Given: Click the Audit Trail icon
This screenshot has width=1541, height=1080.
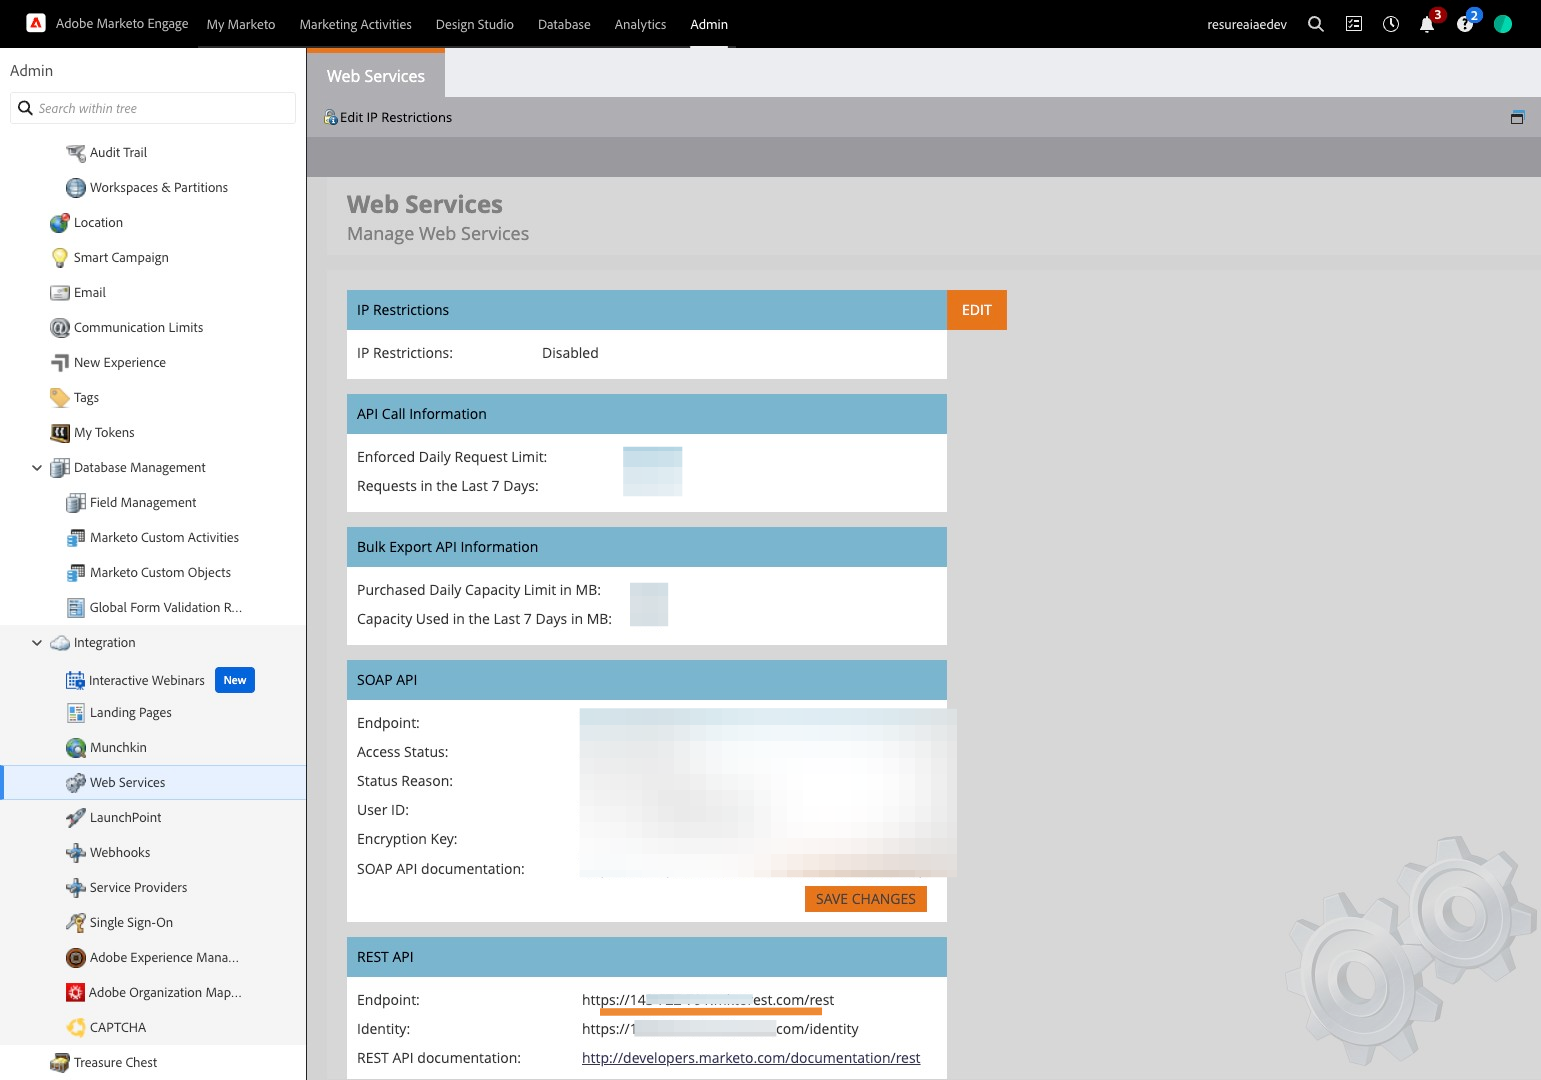Looking at the screenshot, I should pos(76,153).
